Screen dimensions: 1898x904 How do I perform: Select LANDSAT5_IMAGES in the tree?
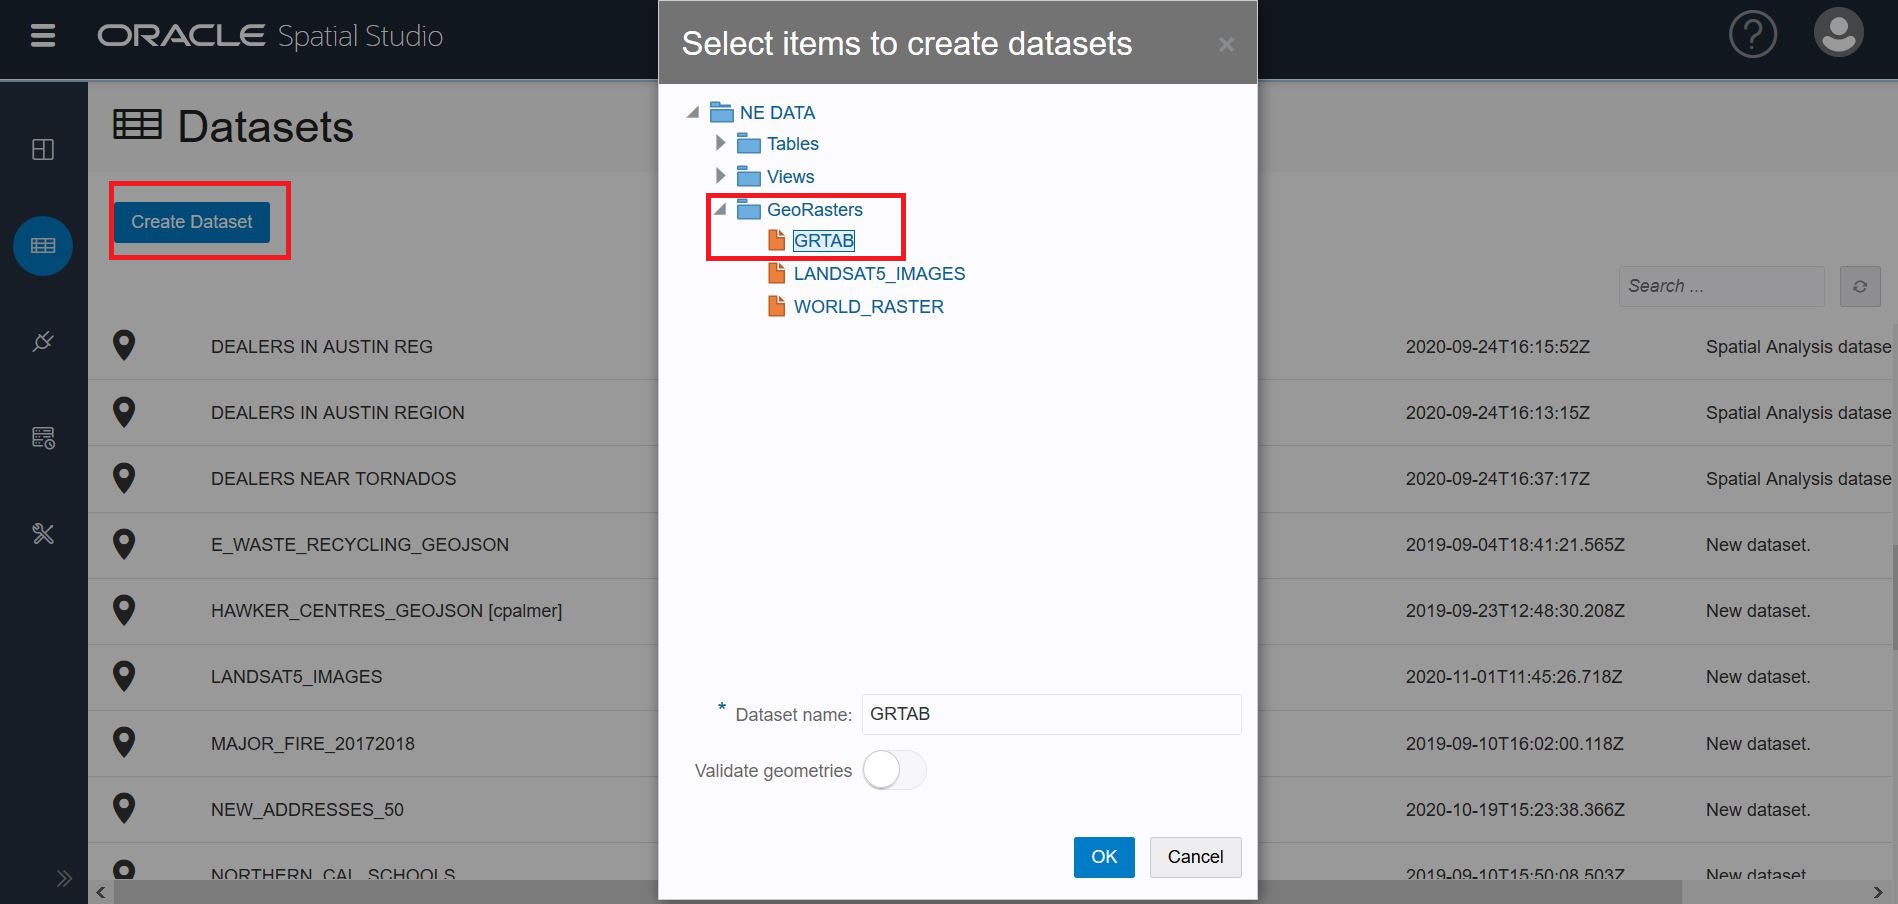tap(879, 274)
